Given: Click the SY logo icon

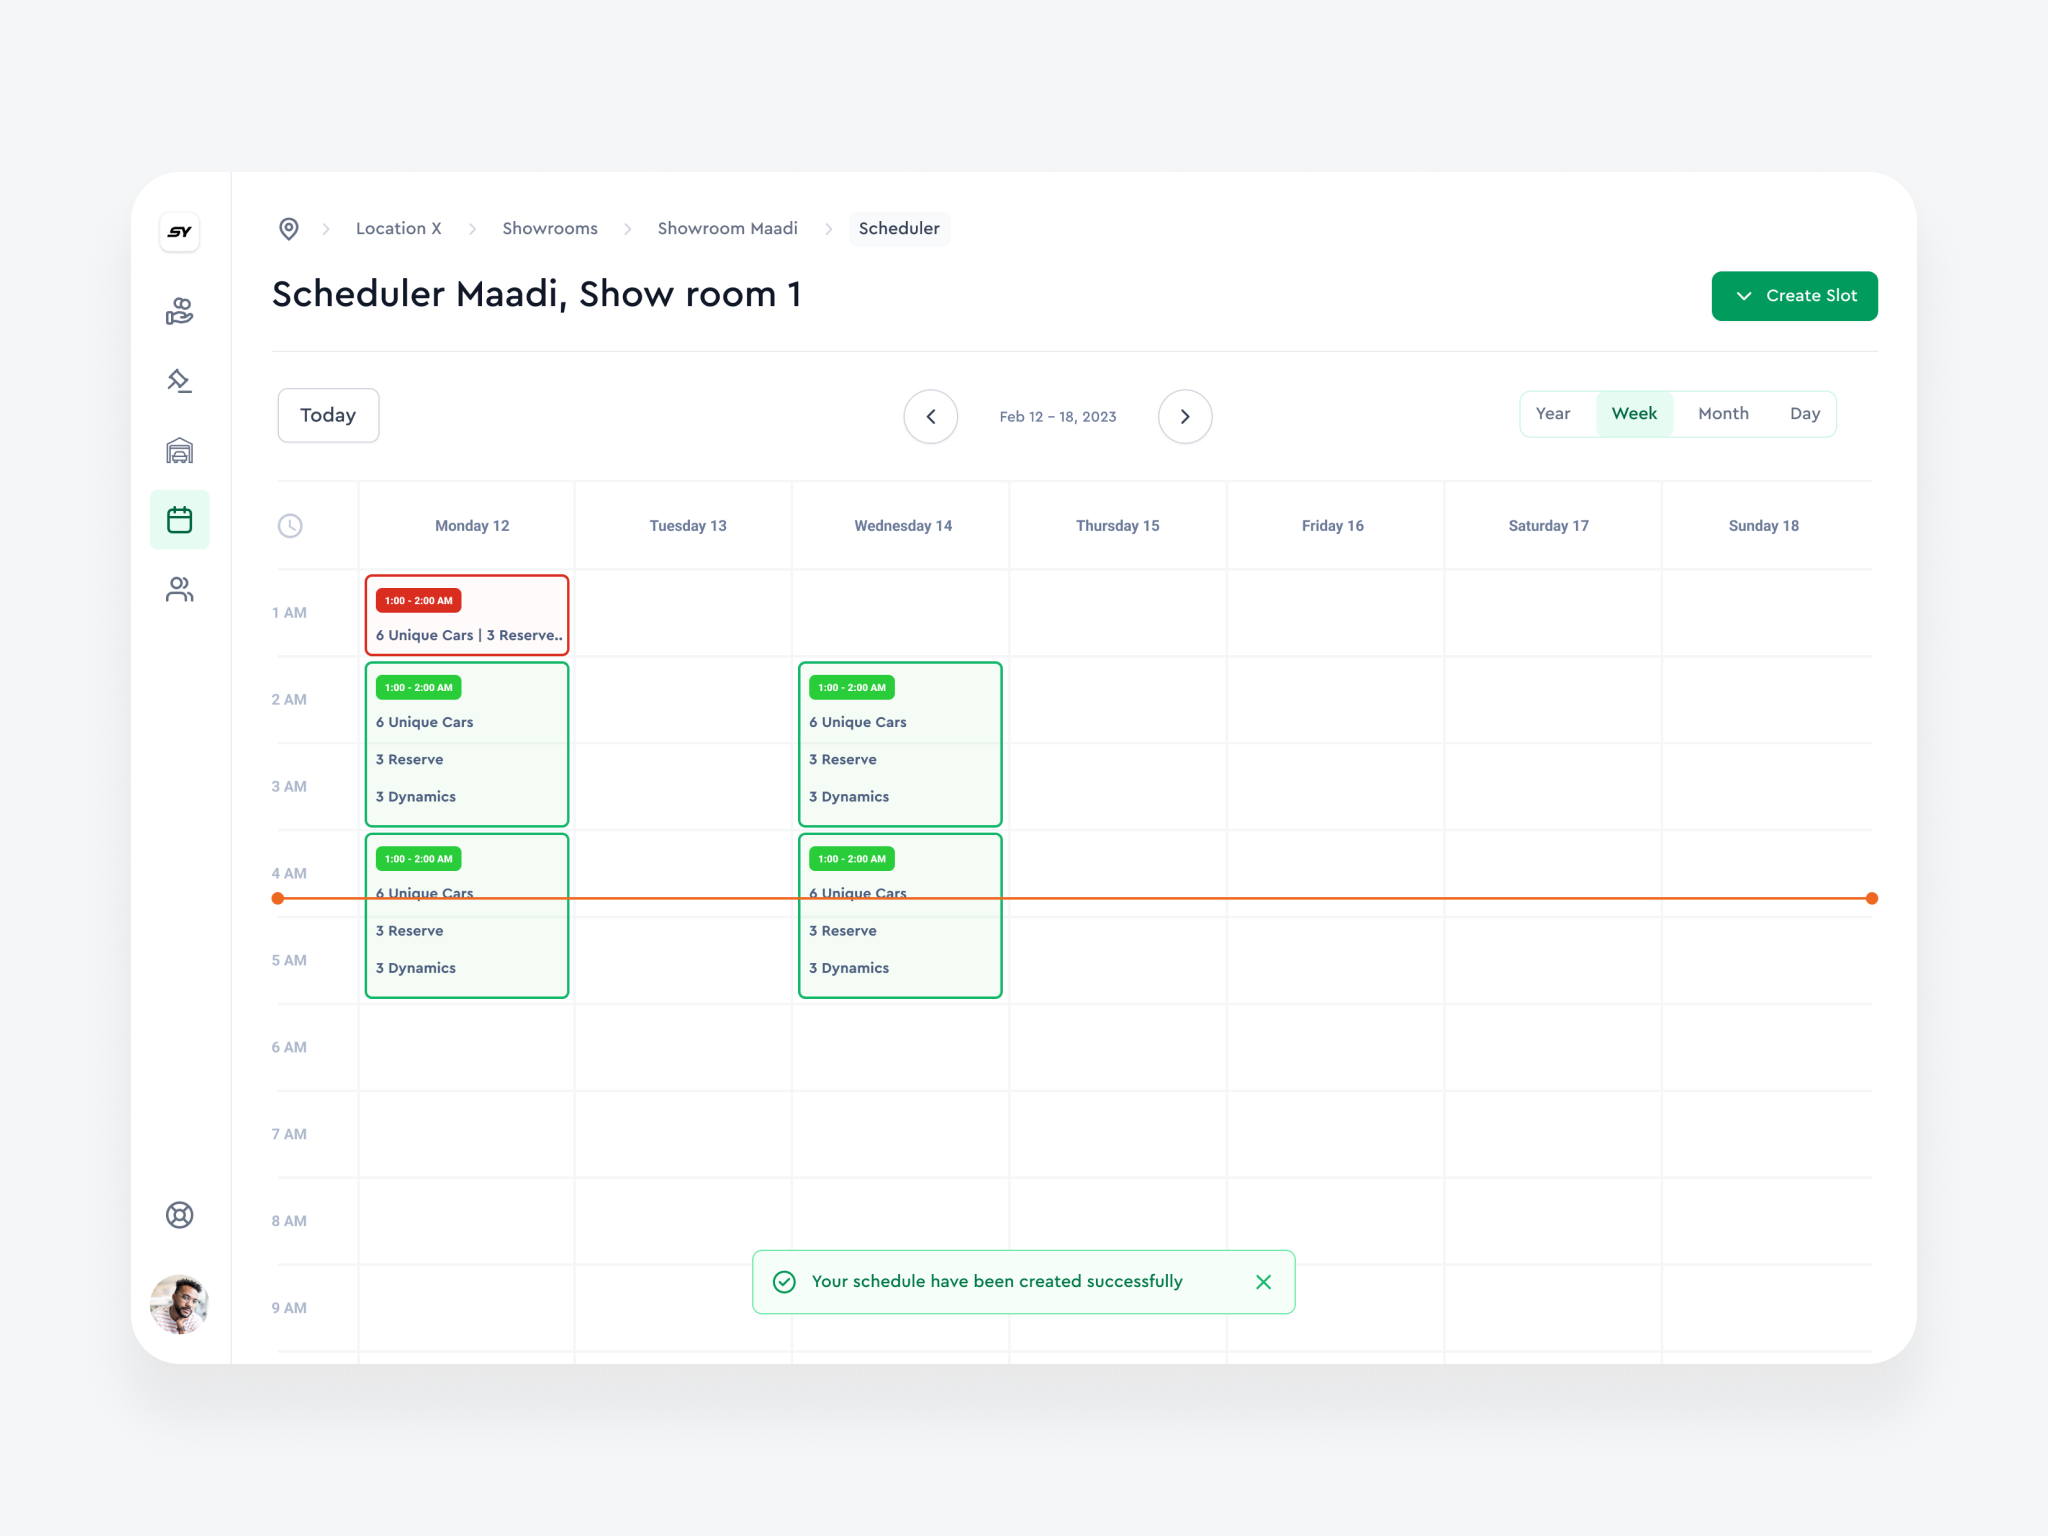Looking at the screenshot, I should pos(180,232).
